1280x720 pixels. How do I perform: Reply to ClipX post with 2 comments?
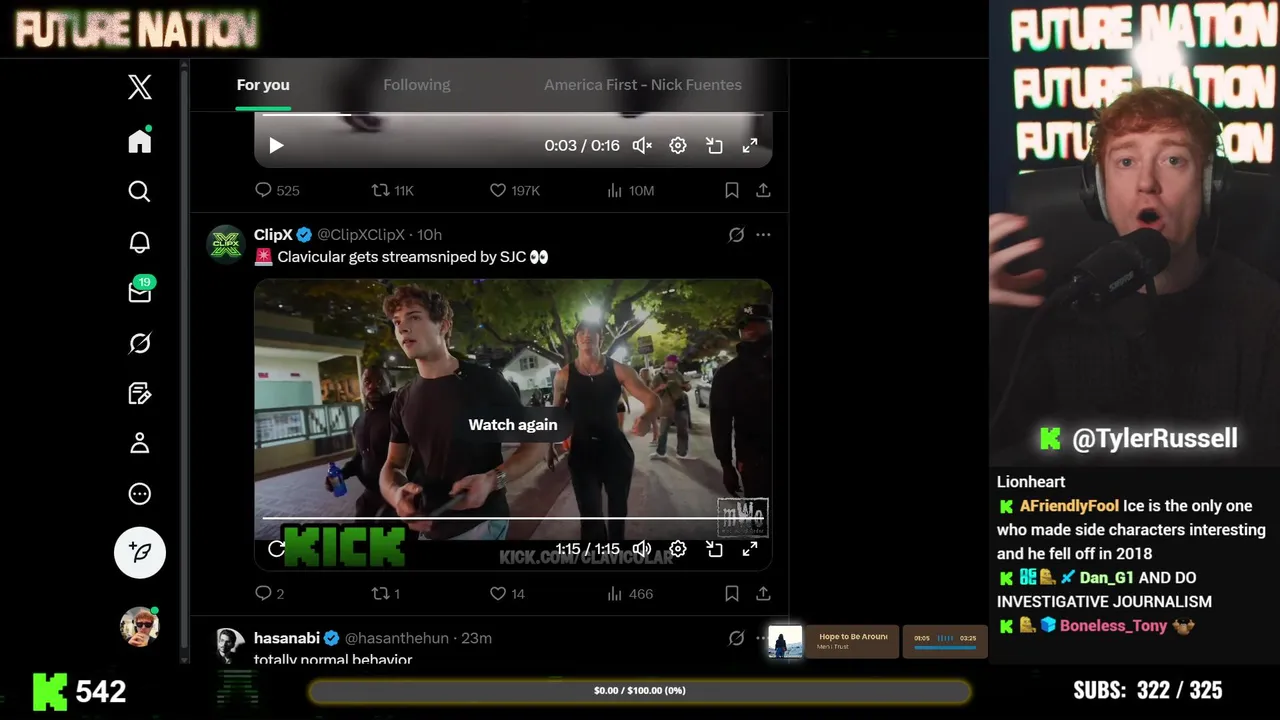point(270,594)
